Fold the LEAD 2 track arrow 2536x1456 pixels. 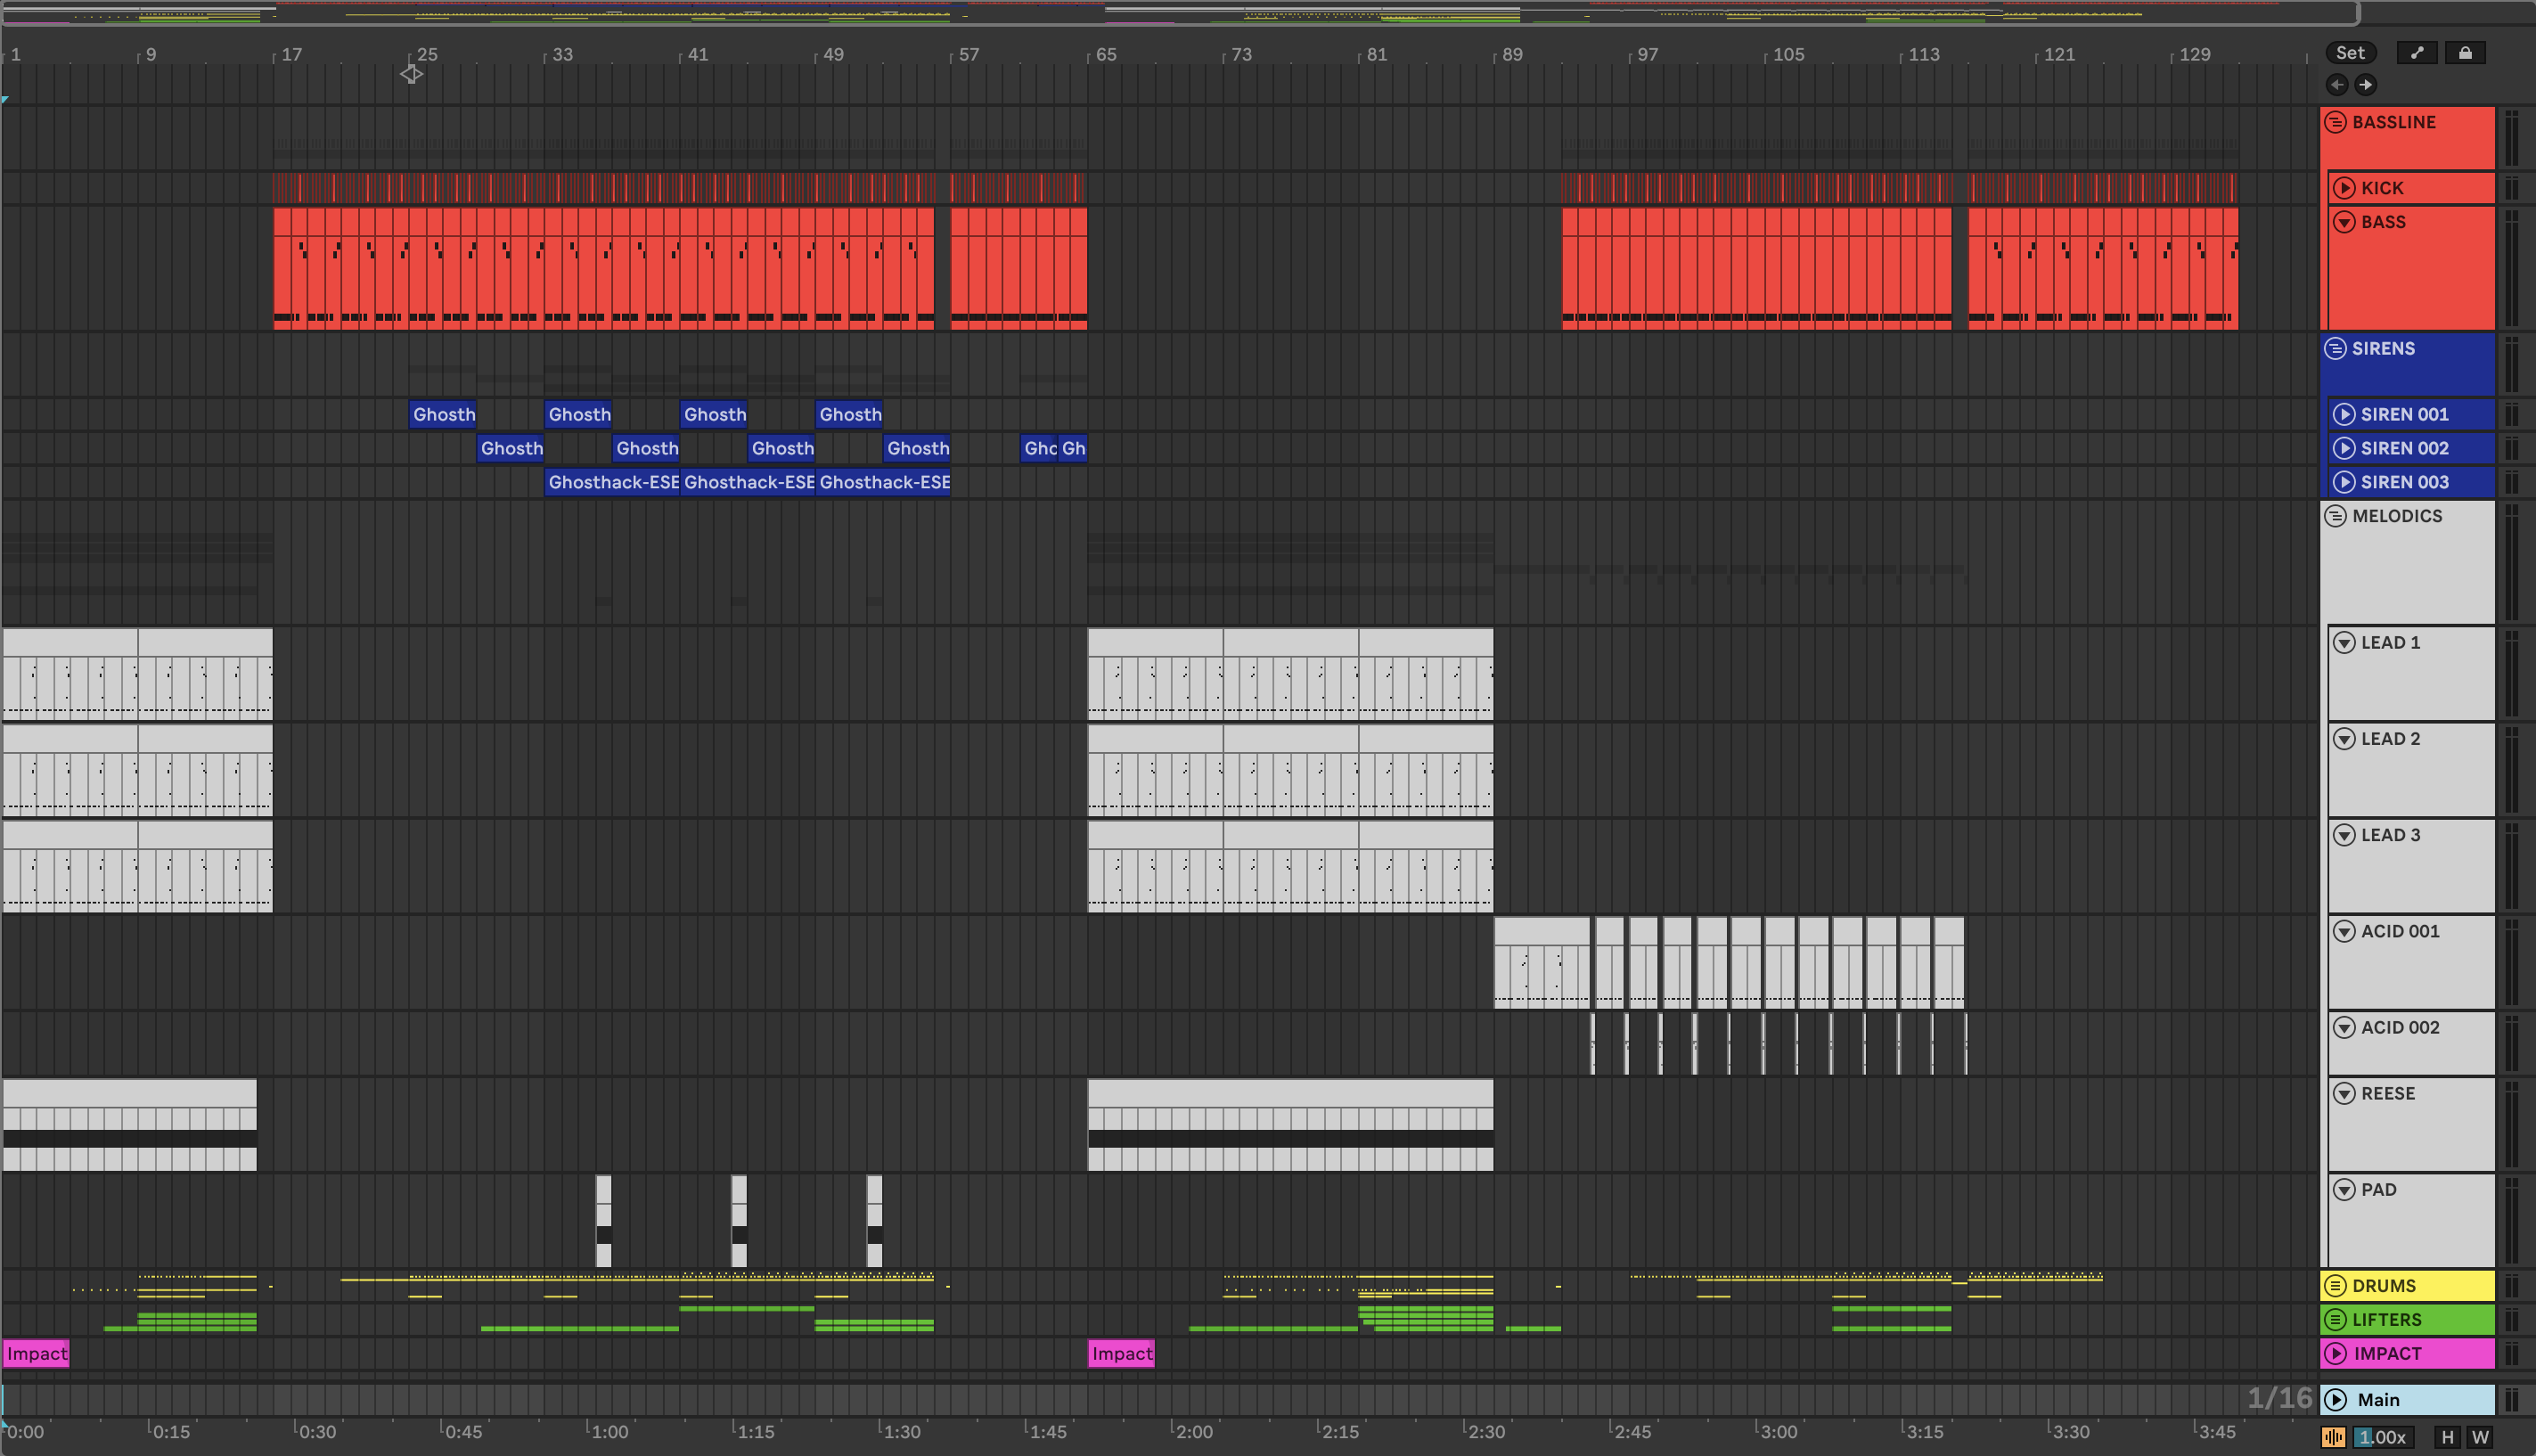pyautogui.click(x=2344, y=739)
